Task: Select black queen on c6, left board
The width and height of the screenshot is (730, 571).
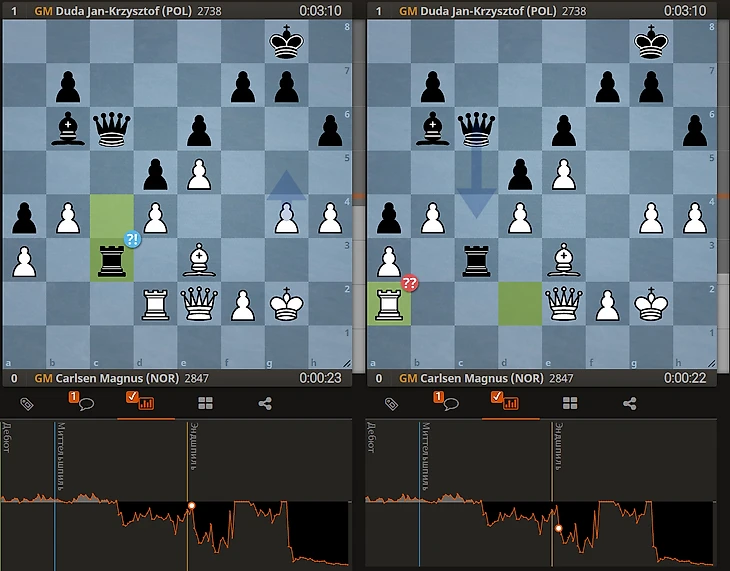Action: (112, 129)
